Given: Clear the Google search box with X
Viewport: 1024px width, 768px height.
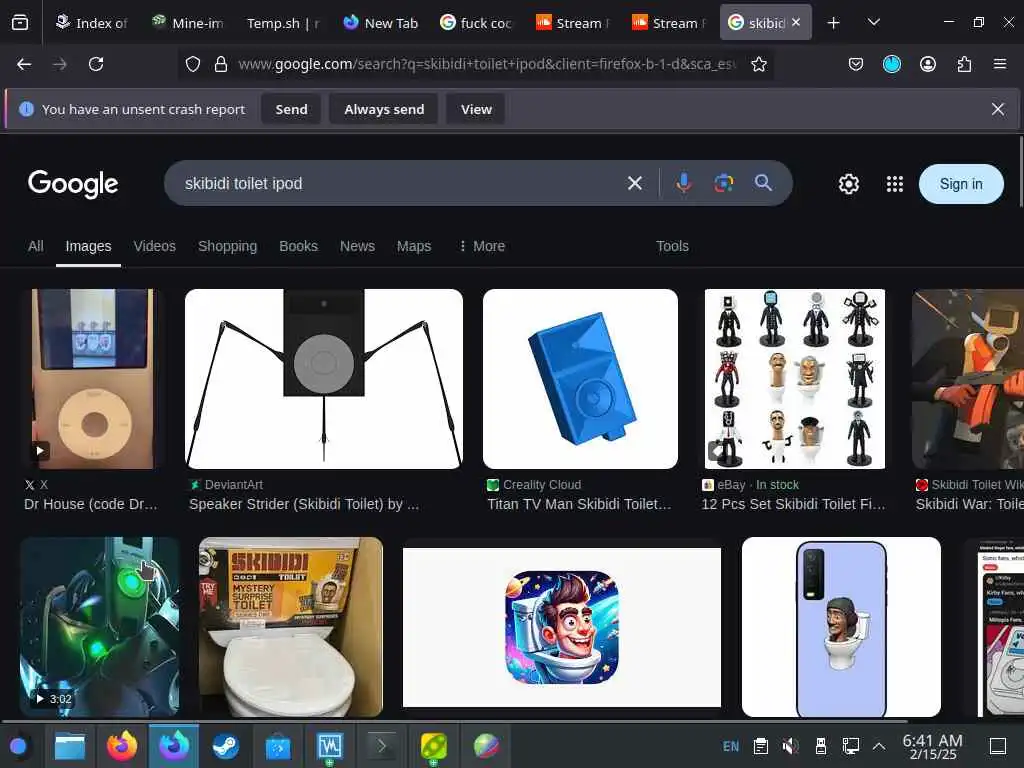Looking at the screenshot, I should tap(634, 184).
